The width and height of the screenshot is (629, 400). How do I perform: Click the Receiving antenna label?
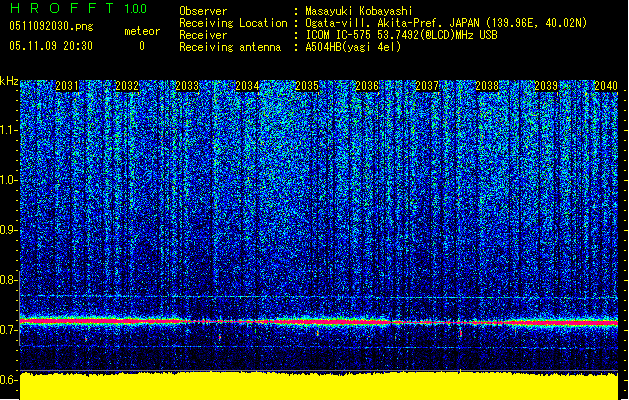[x=230, y=47]
